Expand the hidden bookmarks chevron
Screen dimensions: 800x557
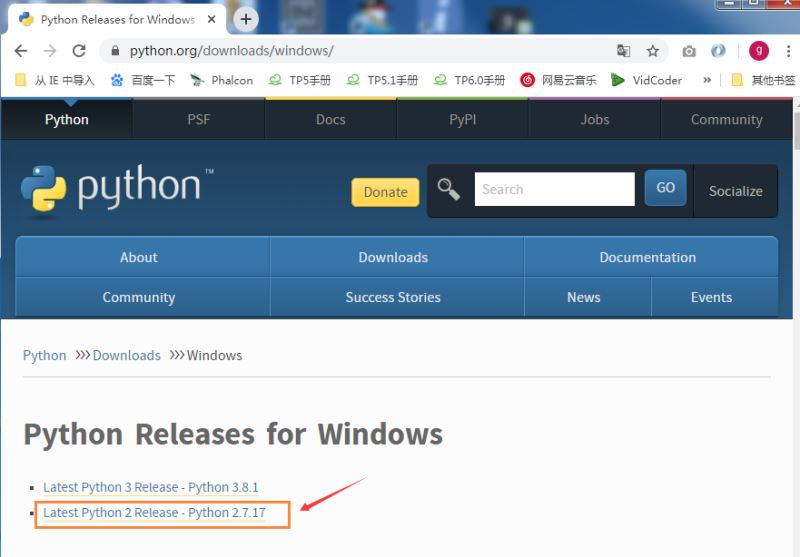click(707, 80)
